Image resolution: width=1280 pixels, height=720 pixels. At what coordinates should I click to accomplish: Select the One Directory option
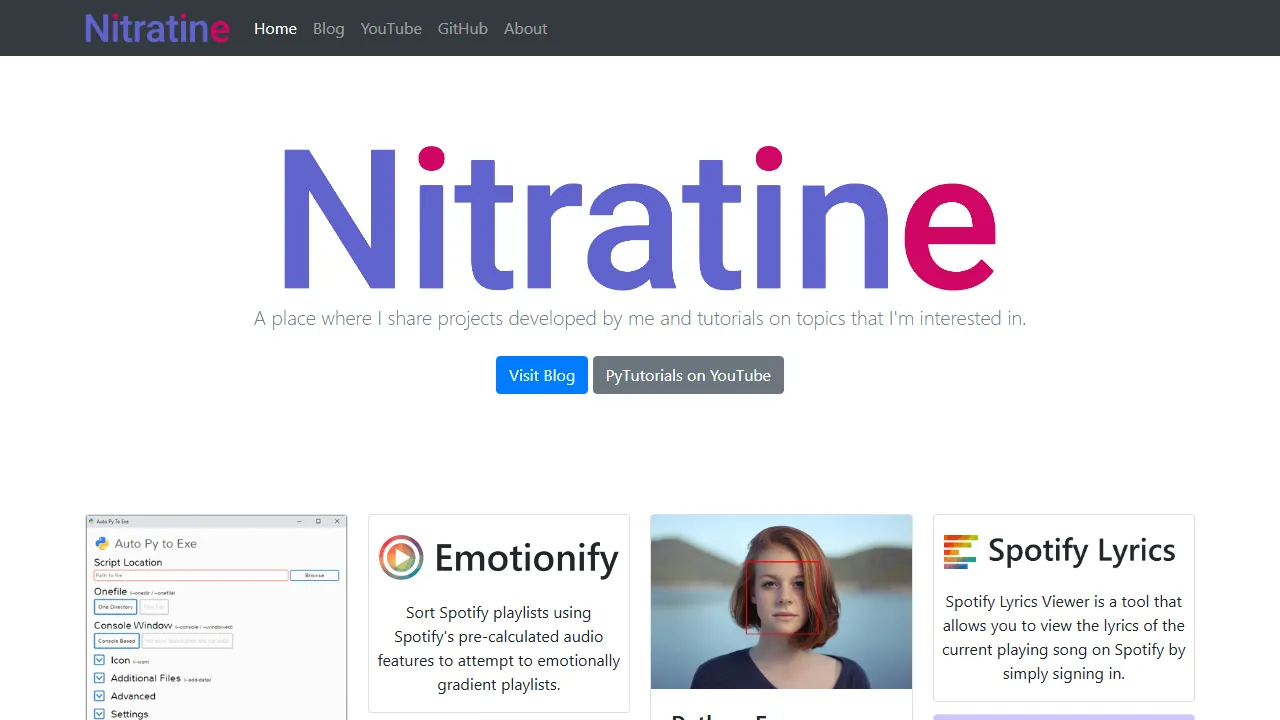click(115, 607)
